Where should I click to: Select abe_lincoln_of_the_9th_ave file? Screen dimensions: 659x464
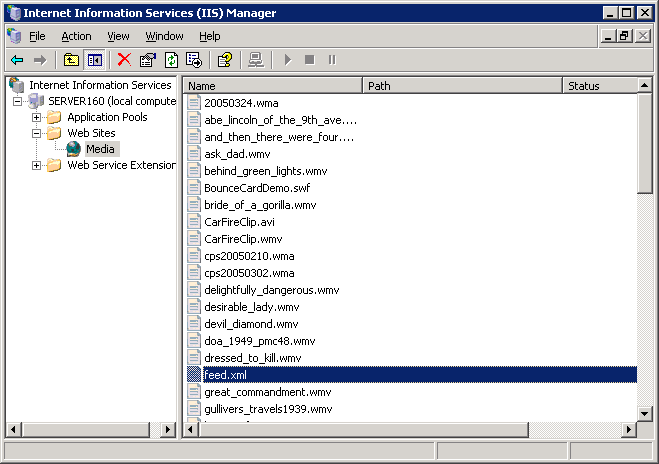280,120
